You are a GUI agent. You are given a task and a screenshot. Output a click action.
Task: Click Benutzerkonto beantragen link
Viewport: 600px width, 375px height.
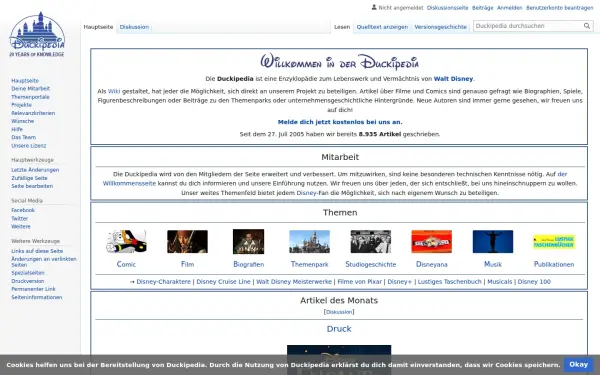[x=559, y=8]
